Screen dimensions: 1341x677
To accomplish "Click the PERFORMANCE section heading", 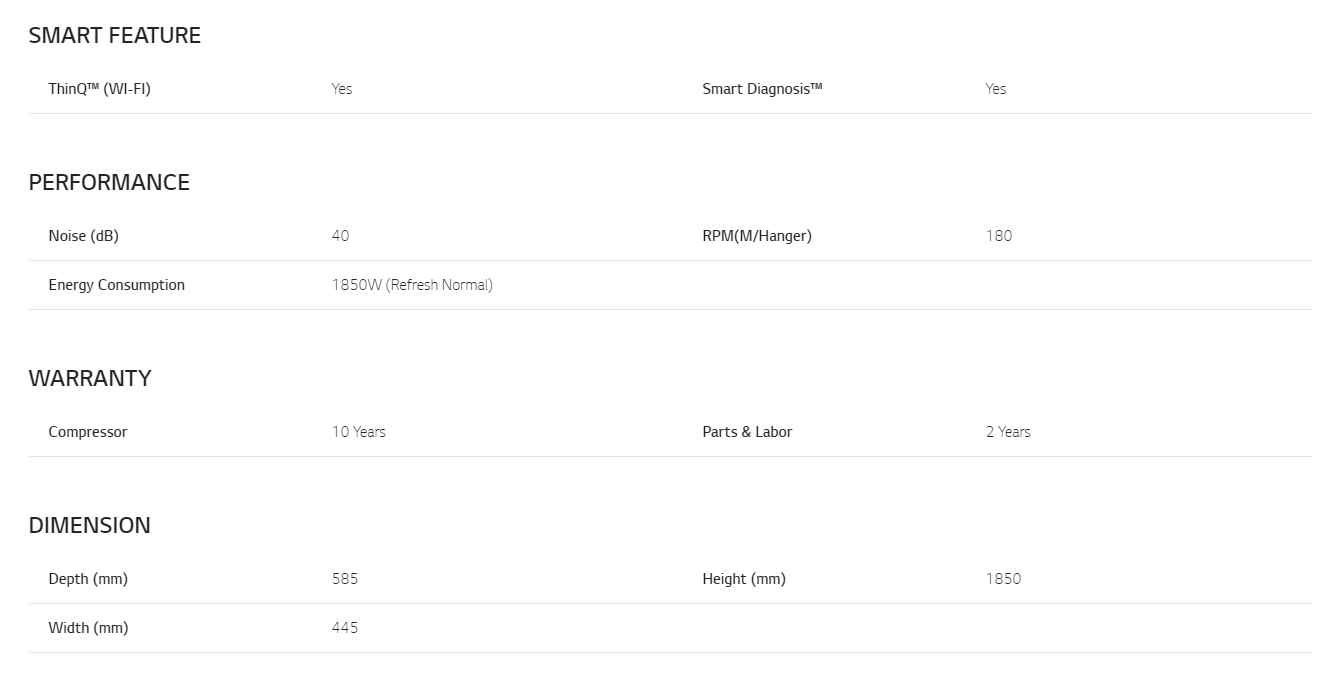I will point(109,183).
